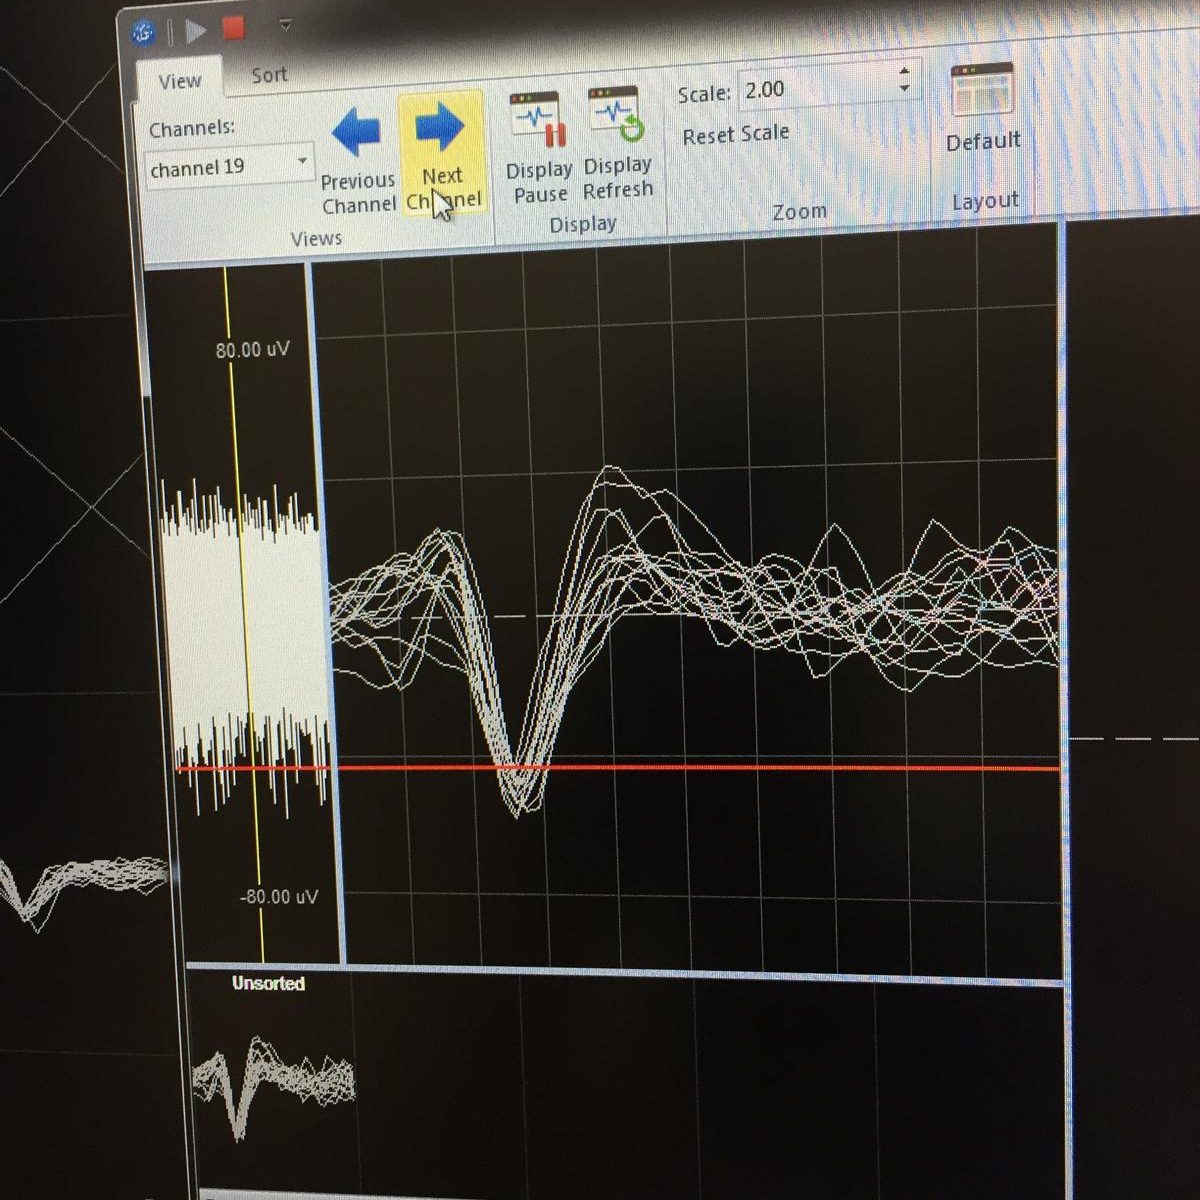The height and width of the screenshot is (1200, 1200).
Task: Click the play button in the quick access toolbar
Action: [196, 30]
